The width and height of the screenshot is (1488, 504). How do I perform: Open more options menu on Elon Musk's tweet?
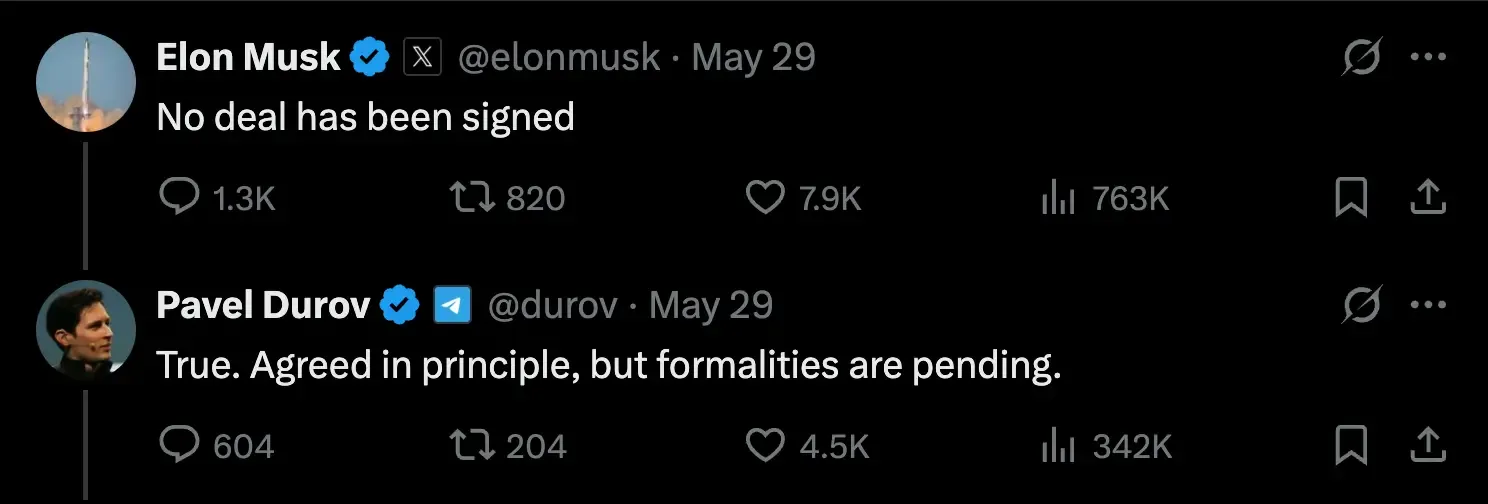[1428, 58]
